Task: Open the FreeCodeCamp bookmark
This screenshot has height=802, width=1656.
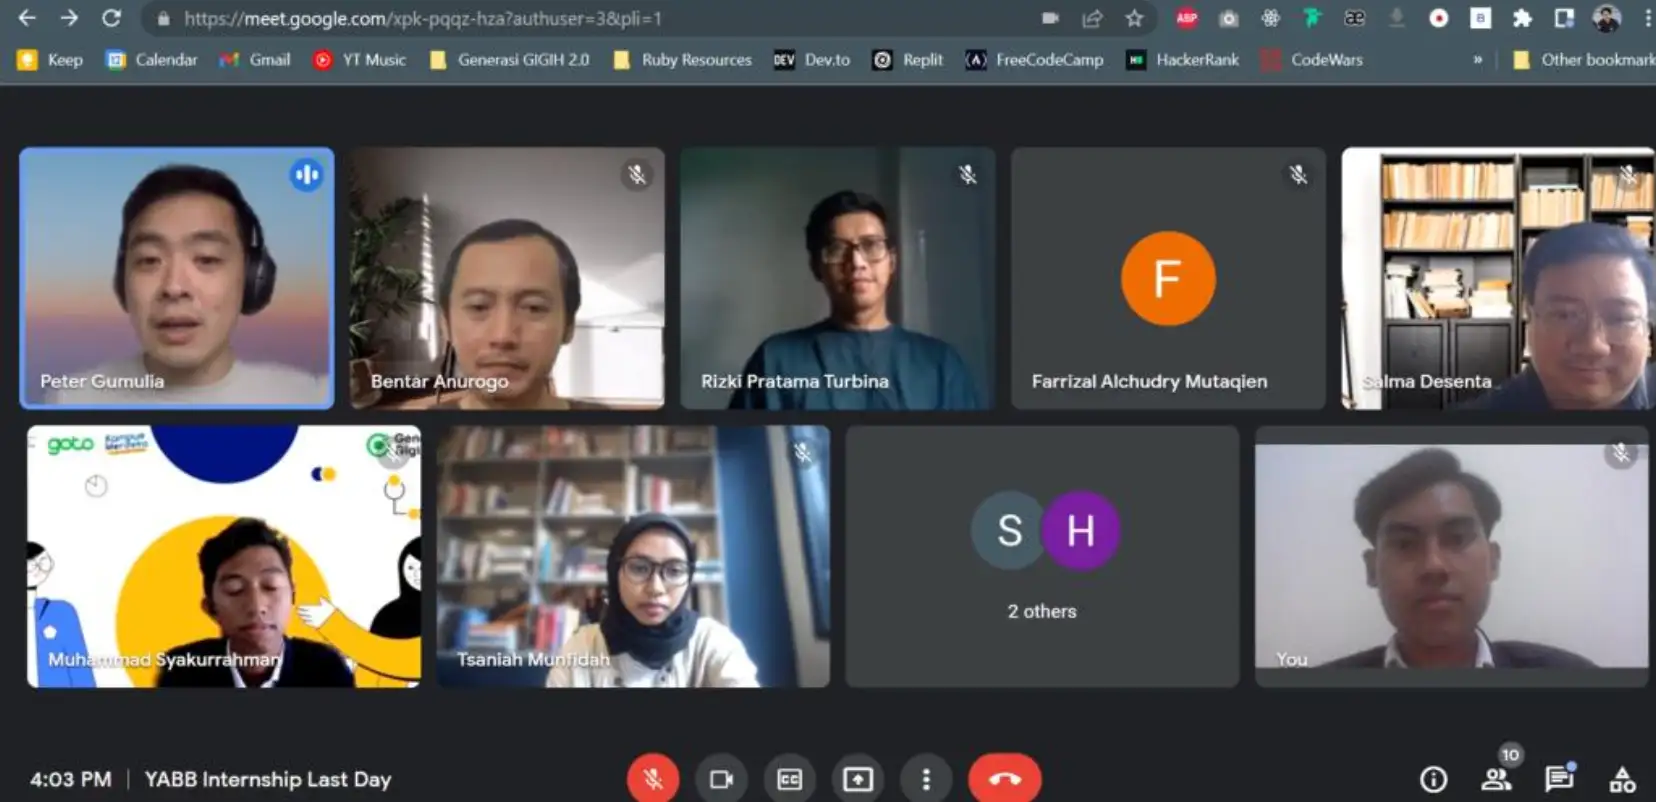Action: tap(1035, 60)
